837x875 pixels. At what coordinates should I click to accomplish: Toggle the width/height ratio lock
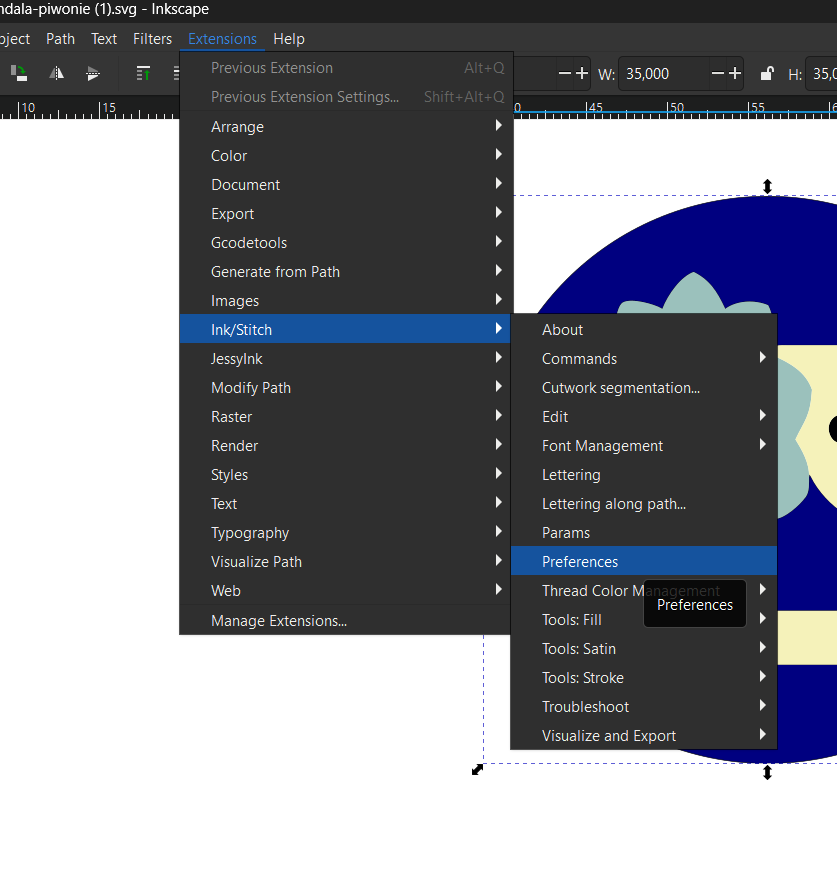(767, 74)
